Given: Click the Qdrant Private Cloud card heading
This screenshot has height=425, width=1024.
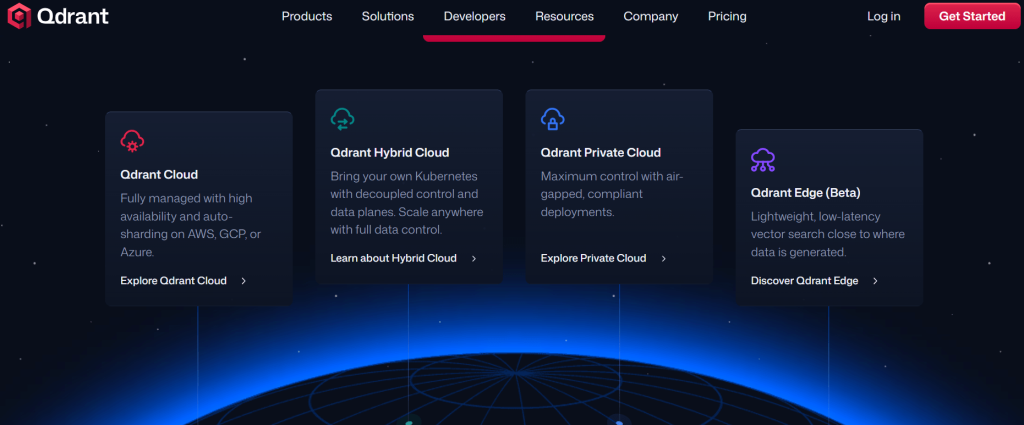Looking at the screenshot, I should pos(601,153).
